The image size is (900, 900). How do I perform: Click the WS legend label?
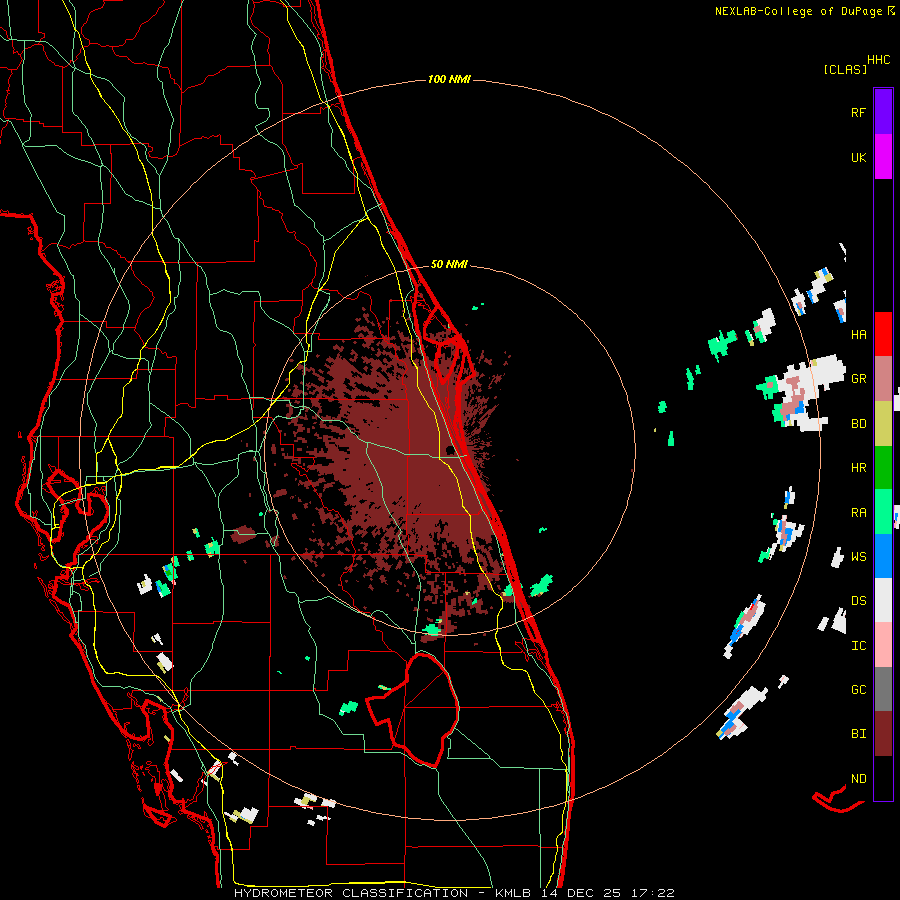(x=858, y=556)
